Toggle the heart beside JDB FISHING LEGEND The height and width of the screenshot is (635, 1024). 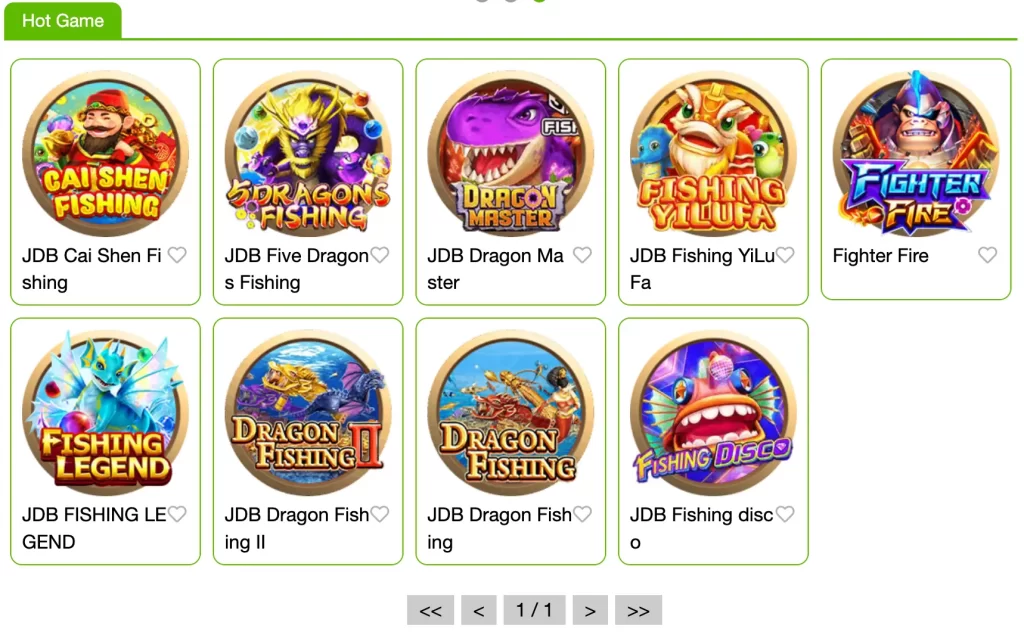click(177, 514)
